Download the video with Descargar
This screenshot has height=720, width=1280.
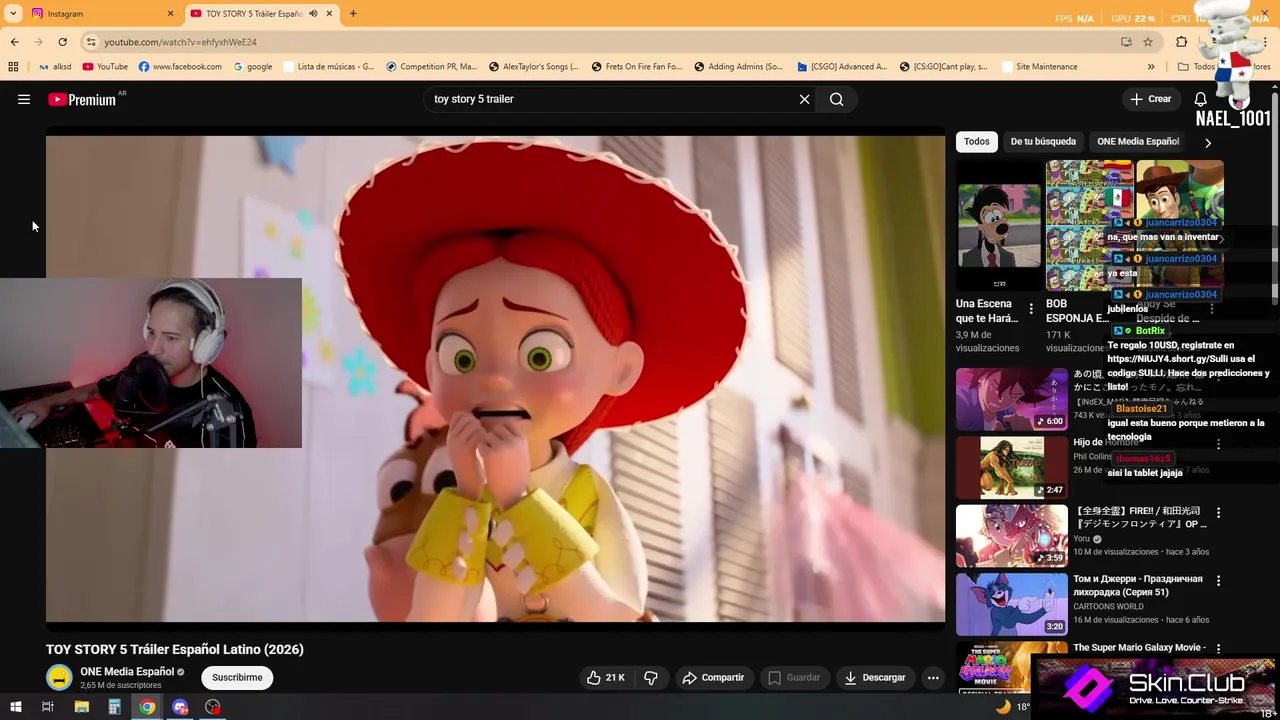click(875, 677)
